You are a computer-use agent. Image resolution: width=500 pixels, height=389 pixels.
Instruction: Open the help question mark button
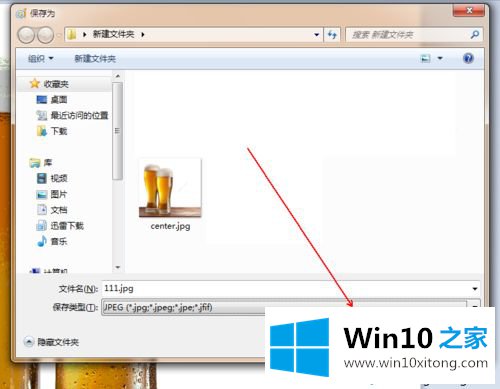point(468,58)
